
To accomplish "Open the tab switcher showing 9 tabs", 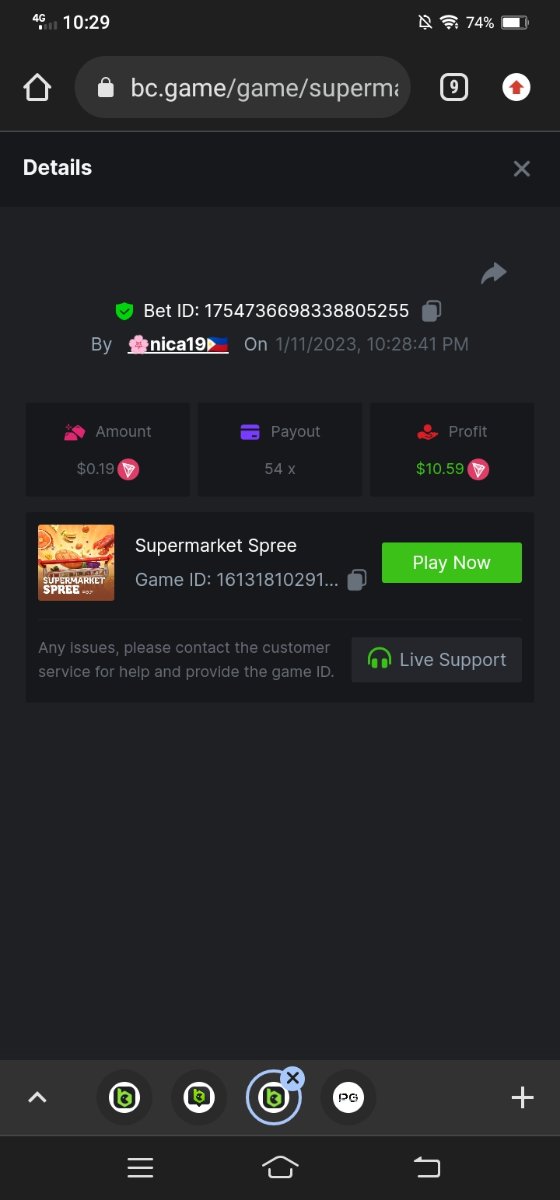I will 454,88.
